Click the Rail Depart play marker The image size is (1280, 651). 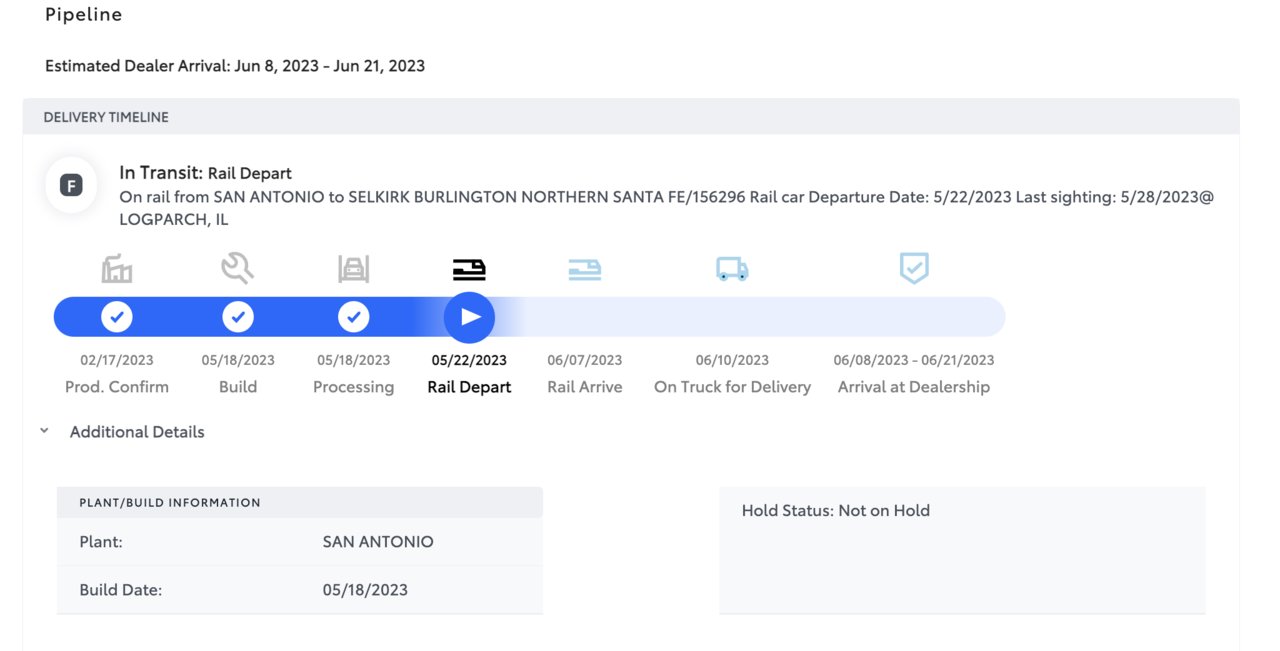pyautogui.click(x=469, y=317)
